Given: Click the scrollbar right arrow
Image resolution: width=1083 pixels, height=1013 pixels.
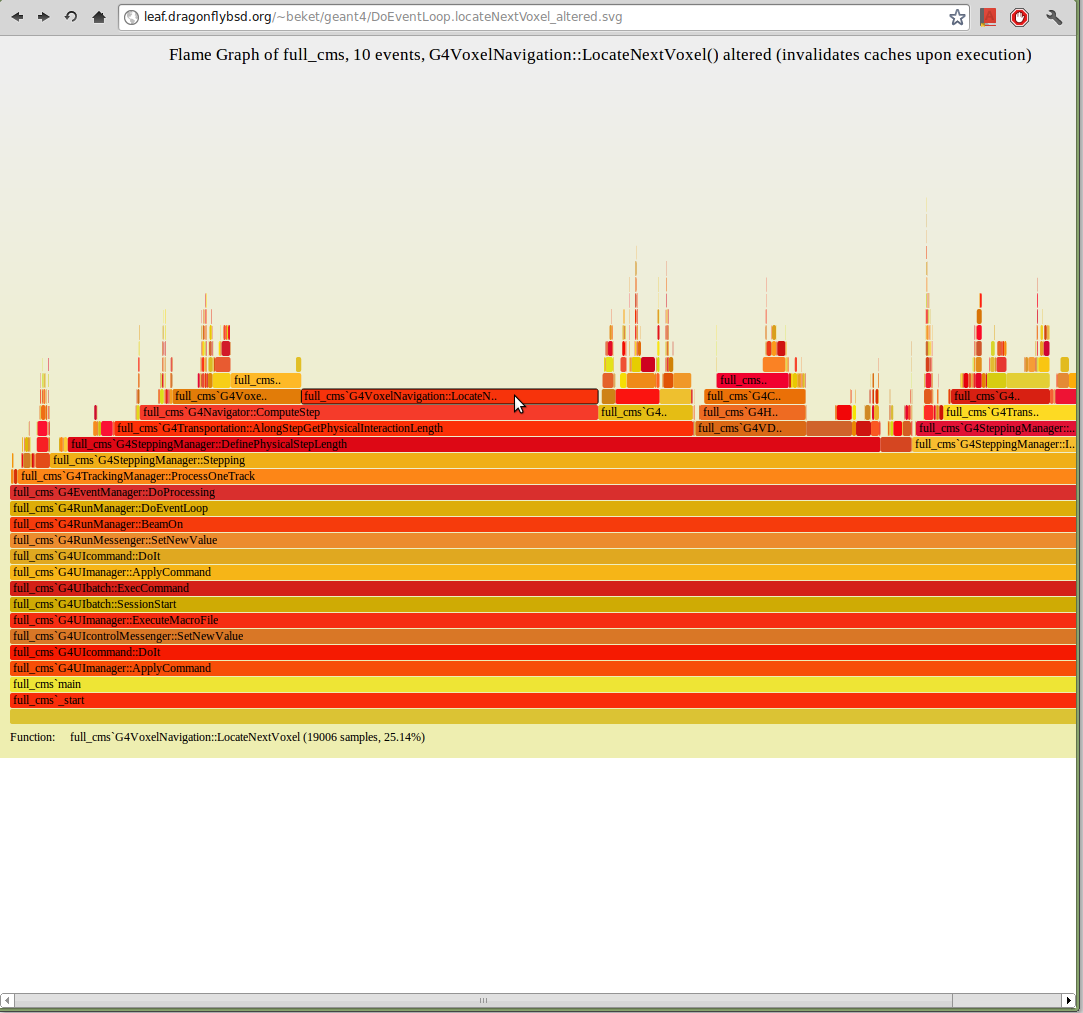Looking at the screenshot, I should (1067, 1000).
